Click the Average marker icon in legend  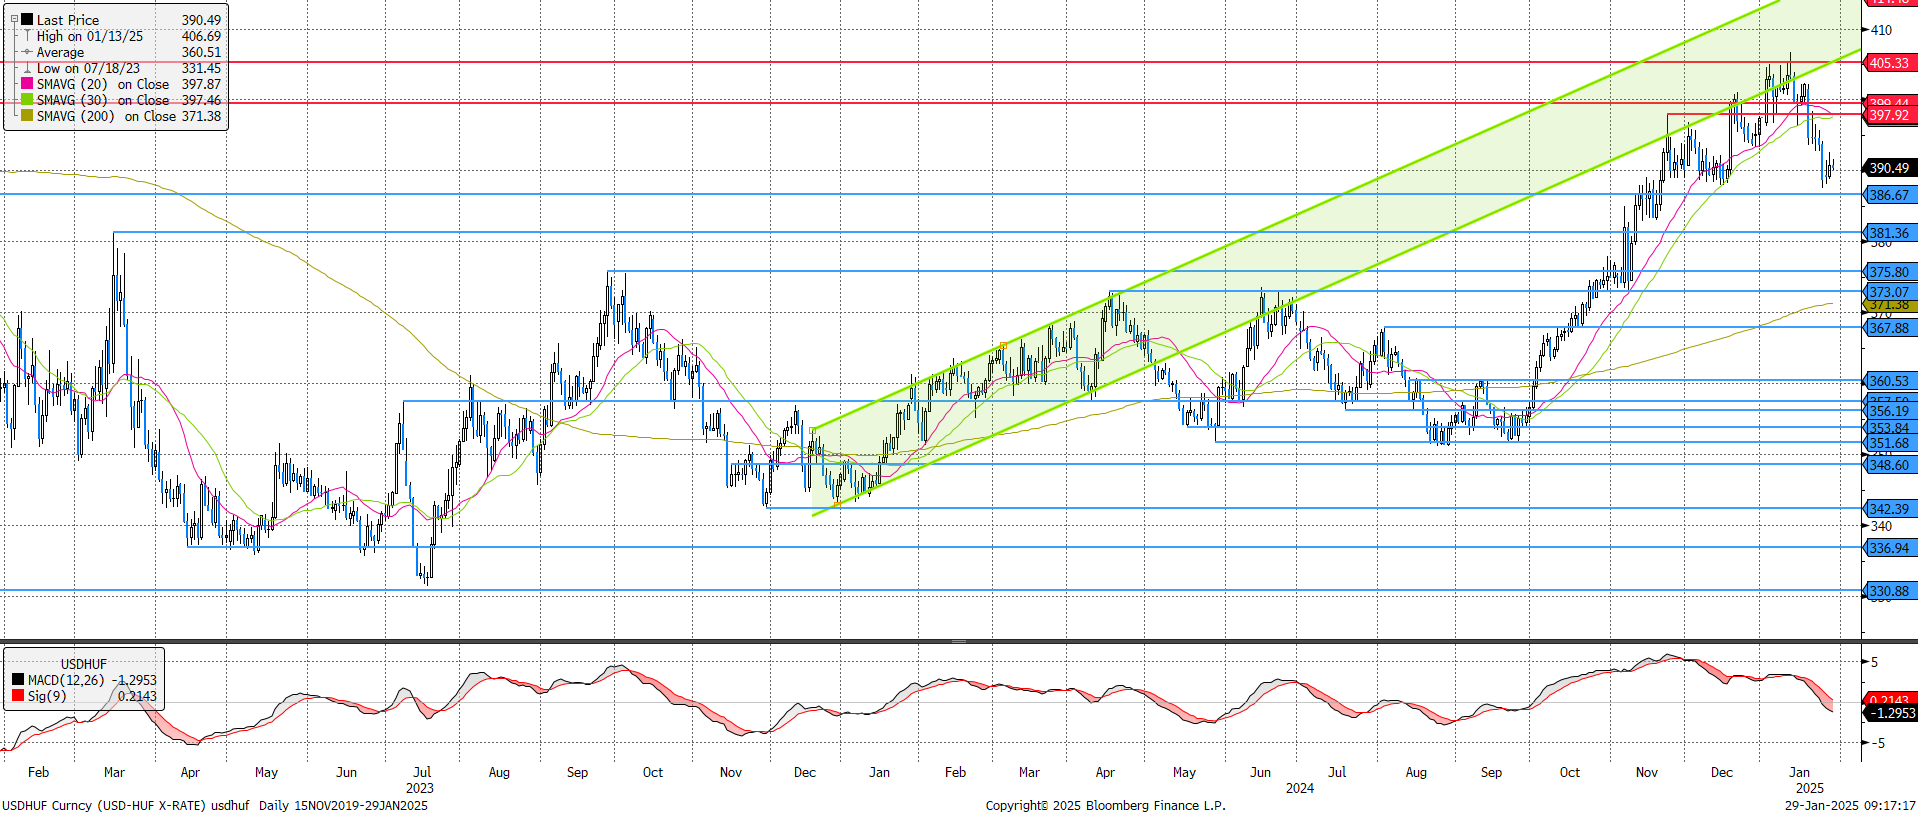point(28,52)
